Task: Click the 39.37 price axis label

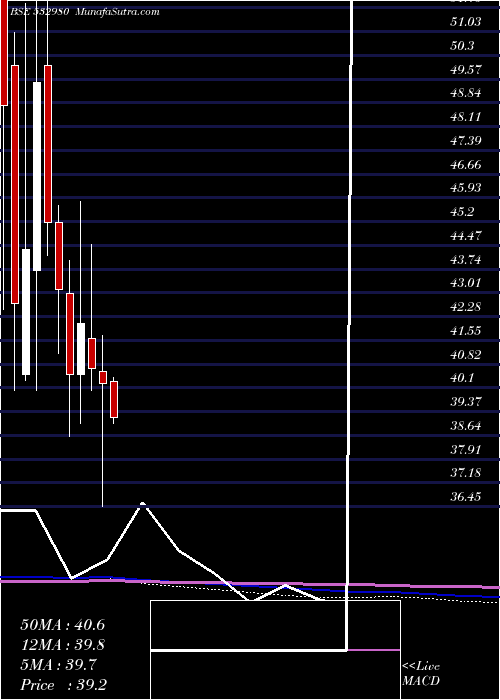Action: (466, 401)
